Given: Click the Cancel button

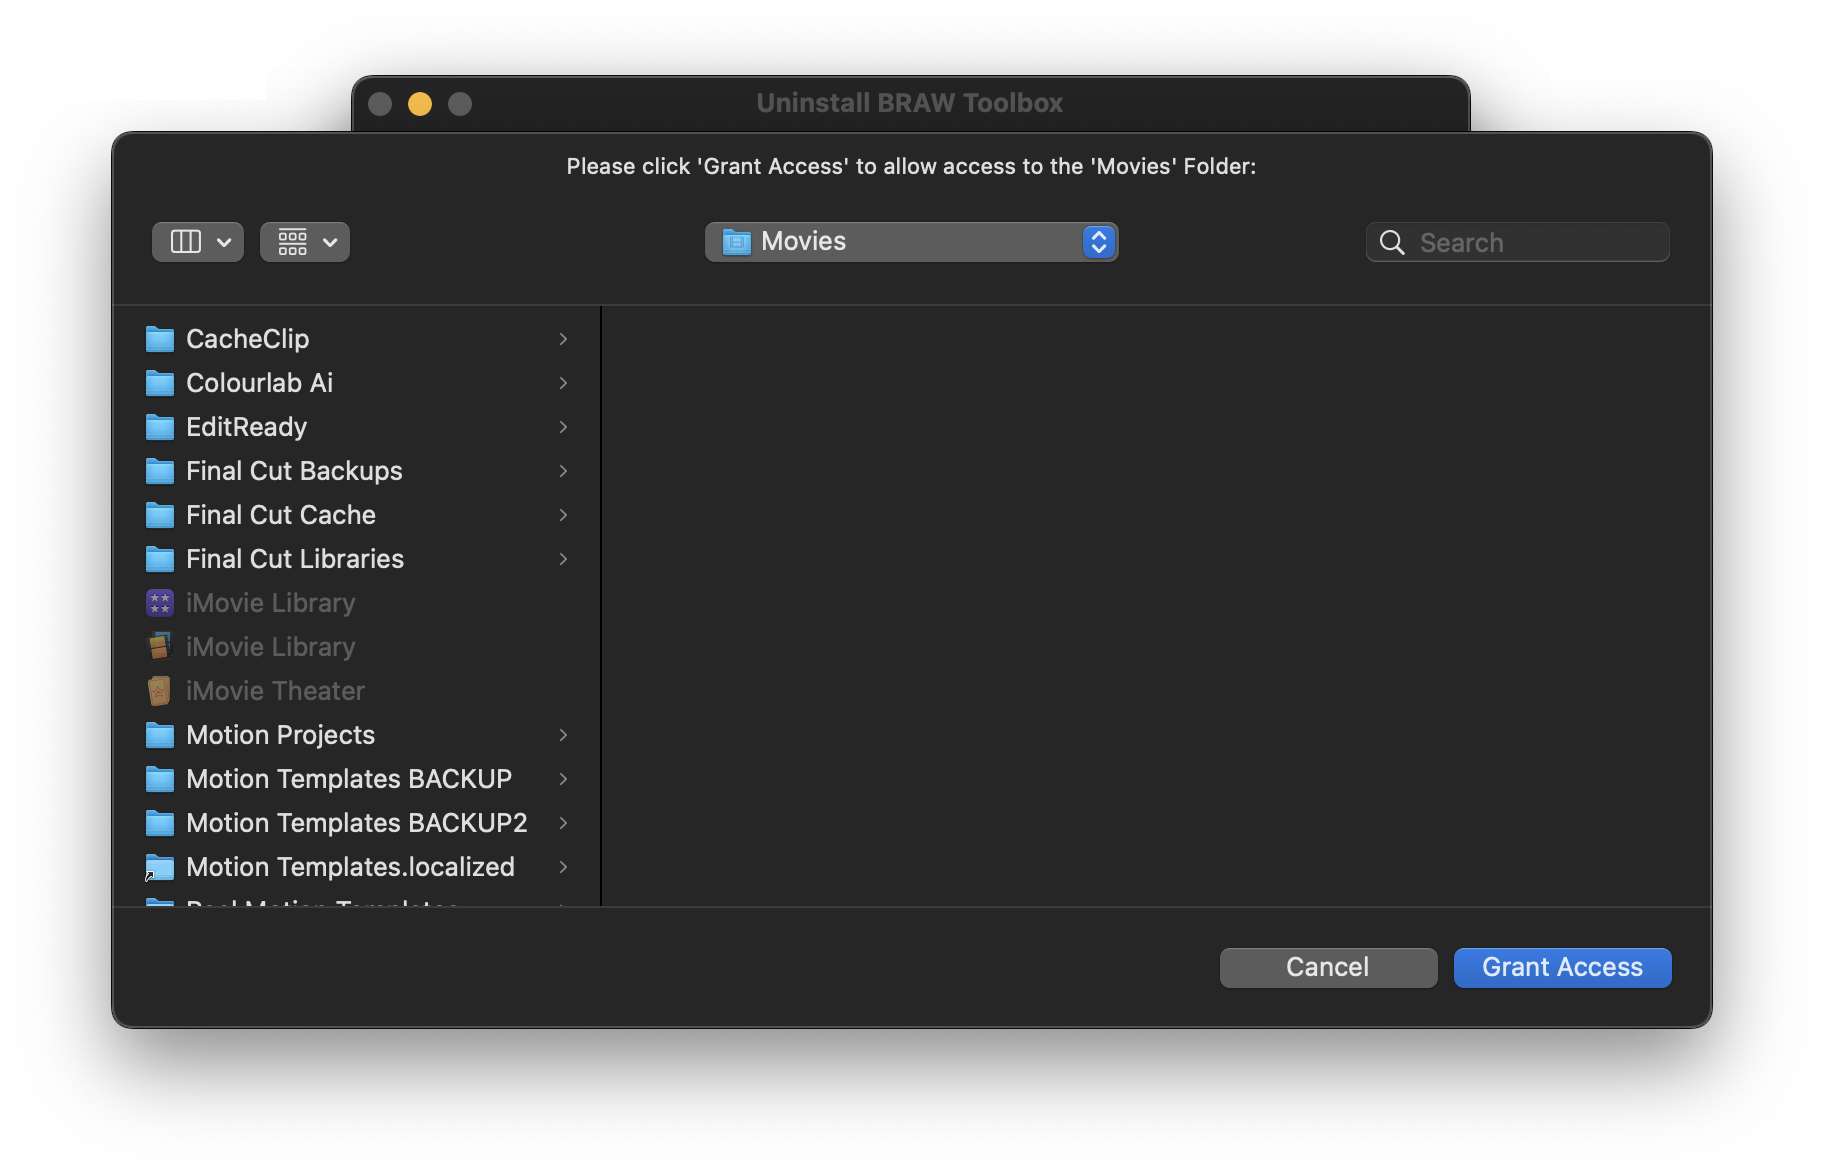Looking at the screenshot, I should coord(1328,967).
